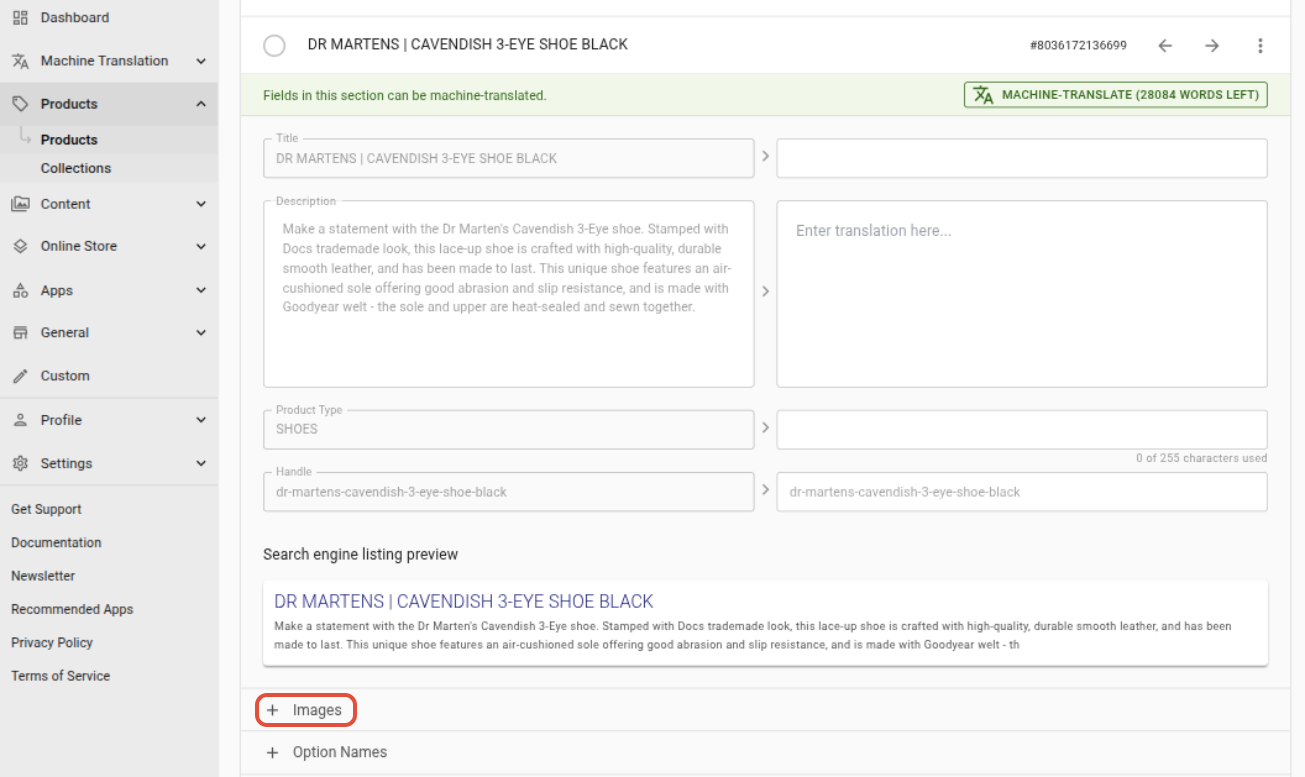Screen dimensions: 1305x777
Task: Expand the General menu chevron
Action: pos(201,333)
